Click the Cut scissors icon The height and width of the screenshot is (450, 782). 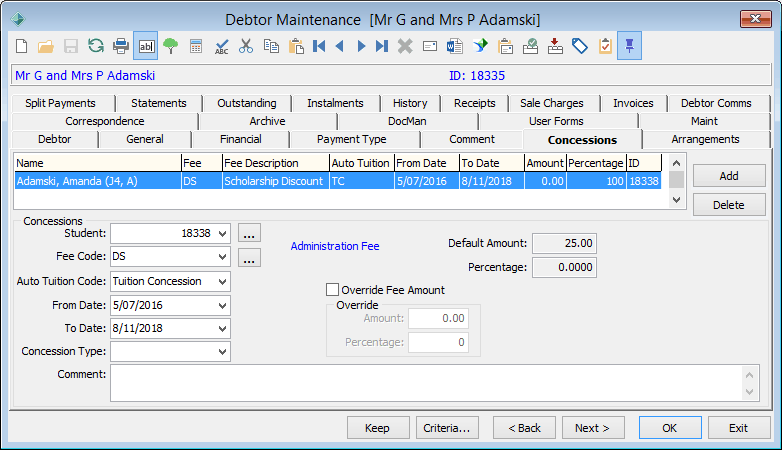point(246,46)
